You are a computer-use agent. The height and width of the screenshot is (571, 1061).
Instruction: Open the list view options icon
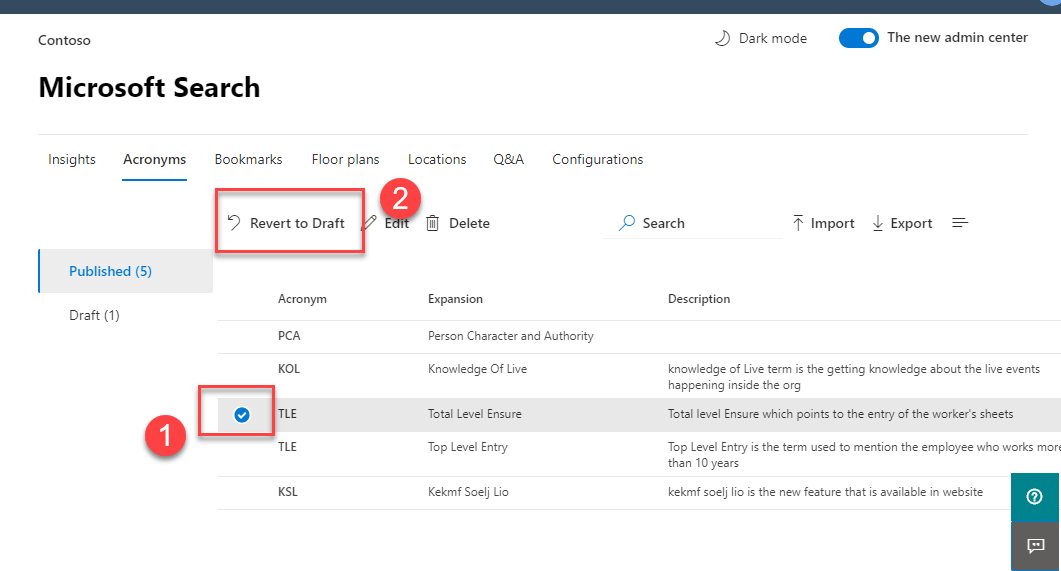pyautogui.click(x=960, y=223)
